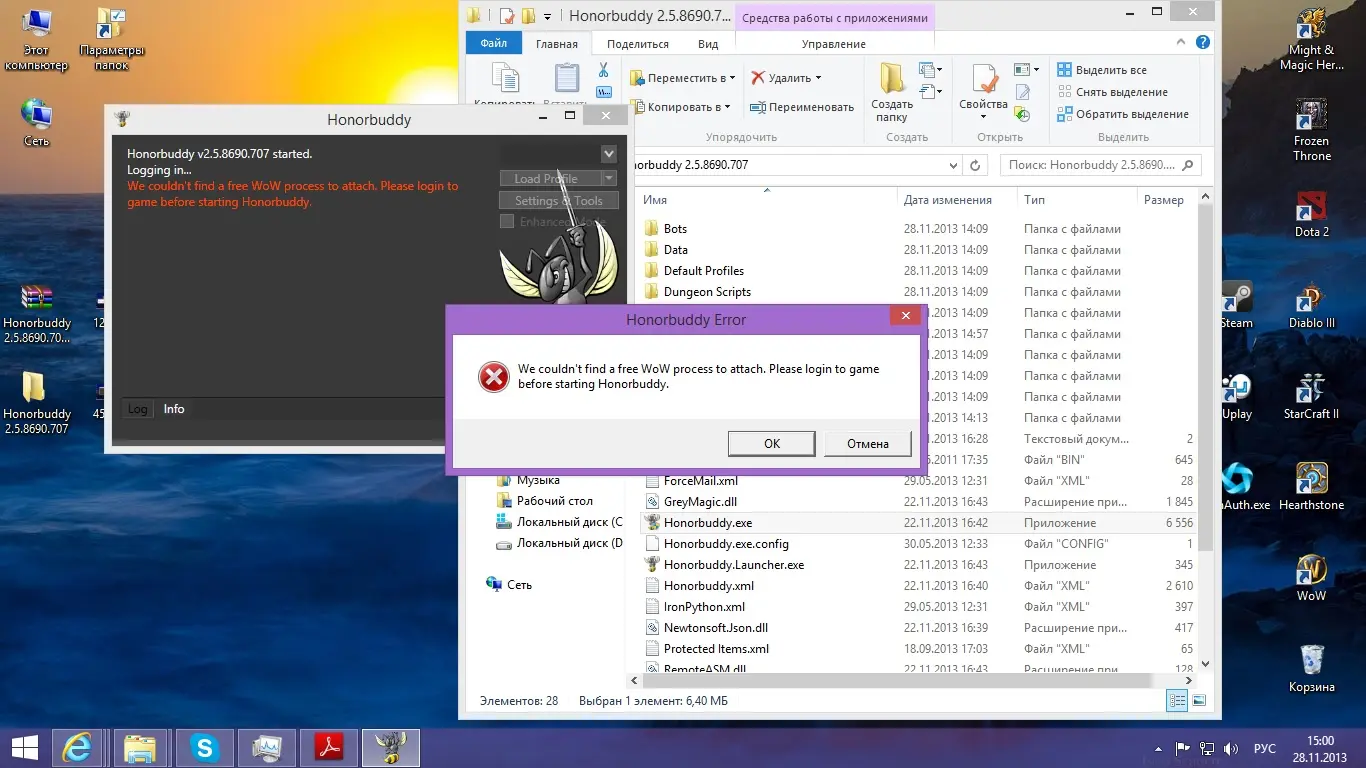Switch Explorer to large icons view button
This screenshot has height=768, width=1366.
[x=1199, y=701]
